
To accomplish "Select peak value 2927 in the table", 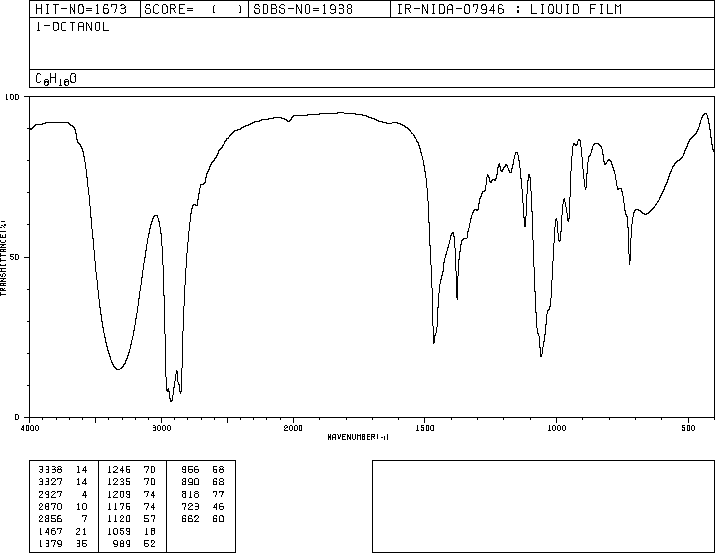I will pos(50,494).
